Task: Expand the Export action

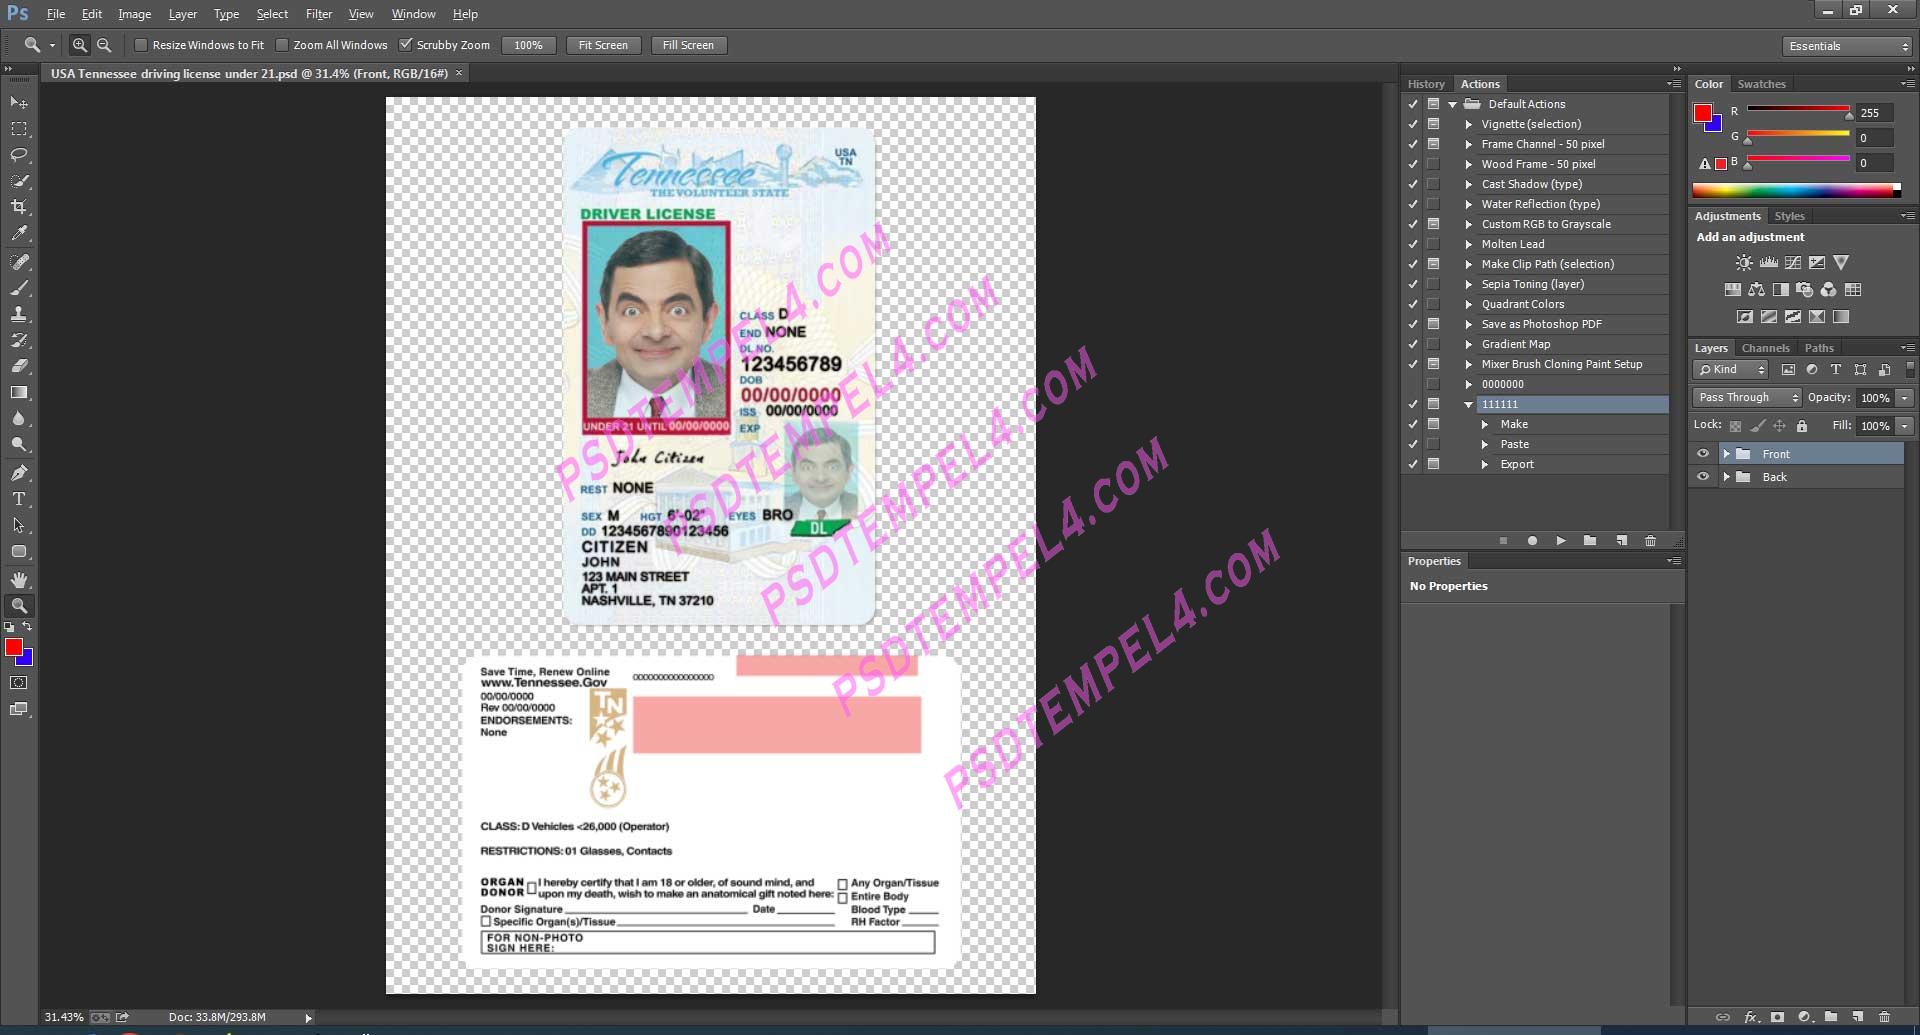Action: pyautogui.click(x=1486, y=464)
